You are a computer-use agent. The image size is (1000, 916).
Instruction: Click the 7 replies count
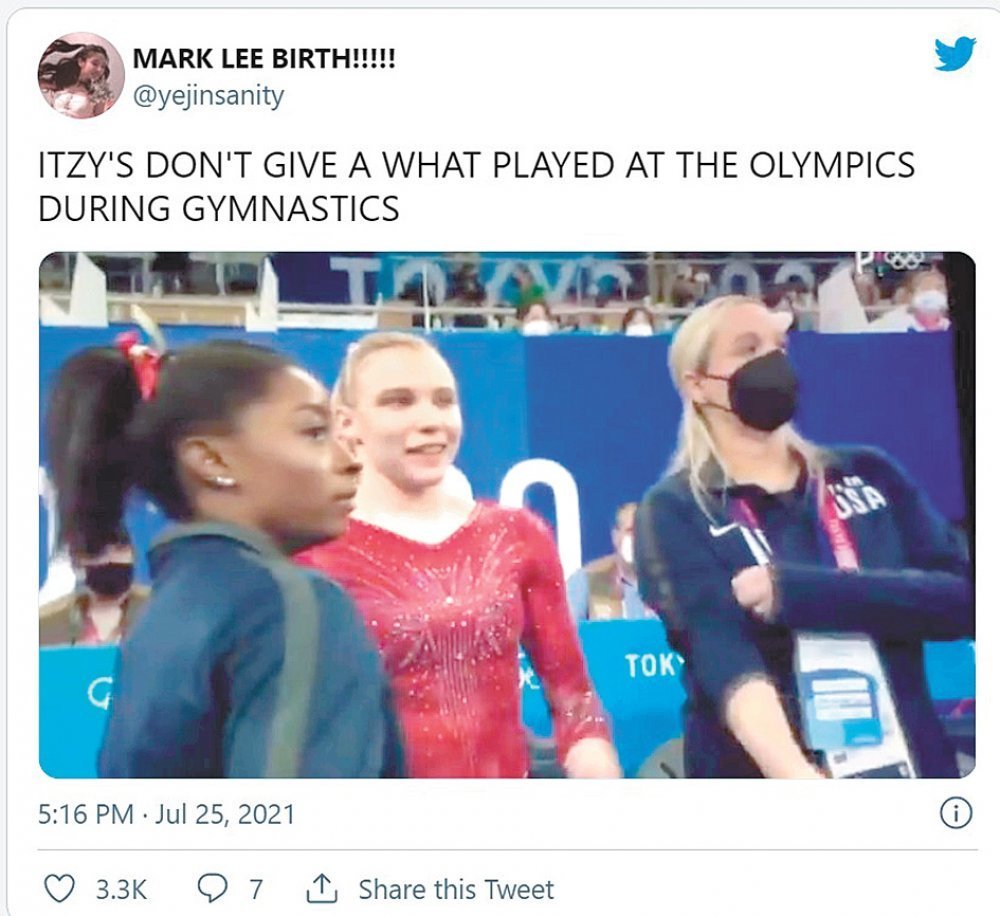coord(255,889)
